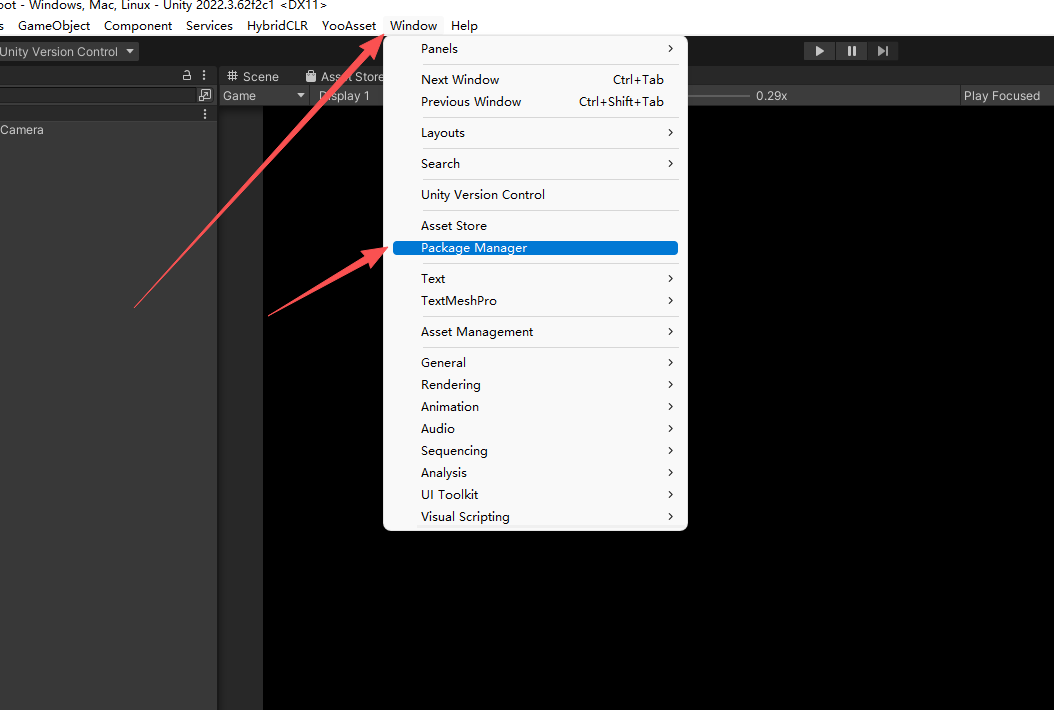Open the Services menu
This screenshot has height=710, width=1054.
pos(209,26)
